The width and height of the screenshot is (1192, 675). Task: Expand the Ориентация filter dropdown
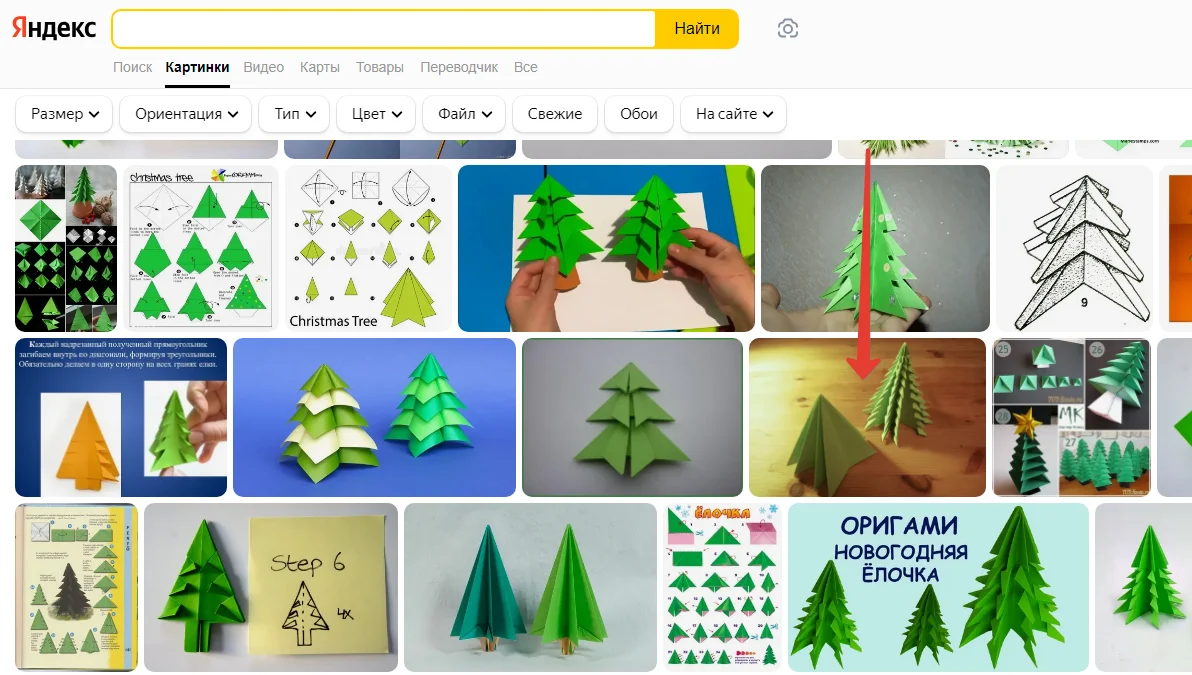pos(185,114)
